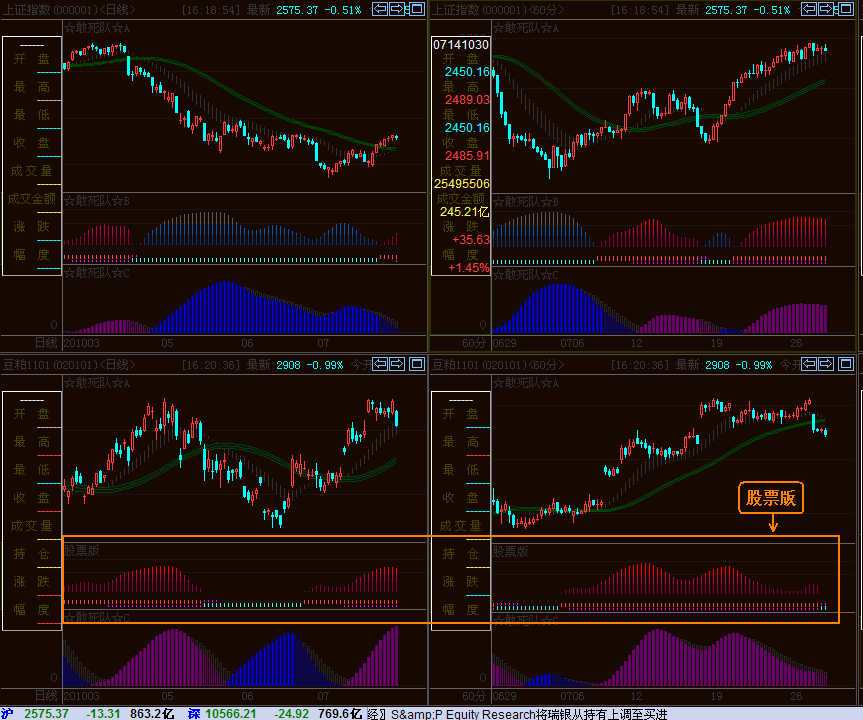Click 05 month marker on 豆粕1101 日线 axis
Screen dimensions: 863x720
167,696
